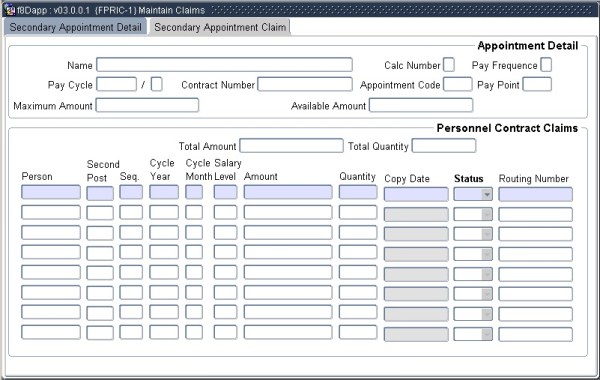Click Routing Number field in second row

pos(536,214)
